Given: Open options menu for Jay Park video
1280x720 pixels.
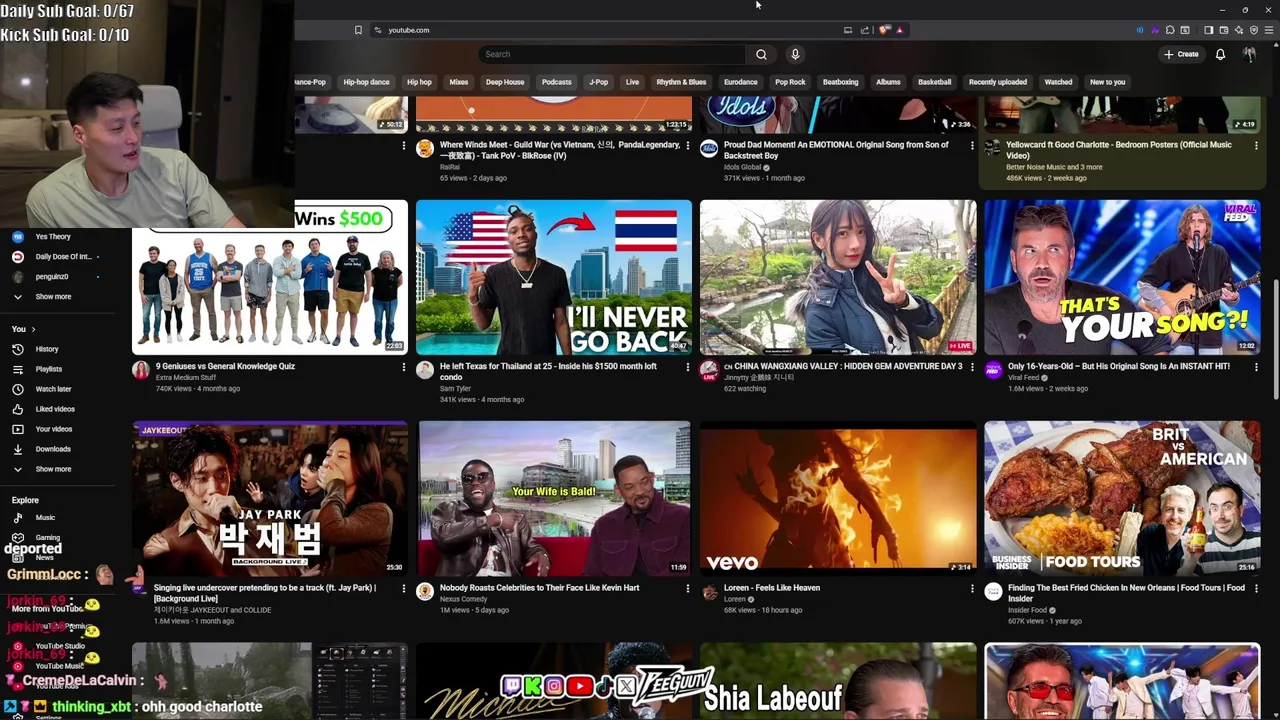Looking at the screenshot, I should [403, 589].
